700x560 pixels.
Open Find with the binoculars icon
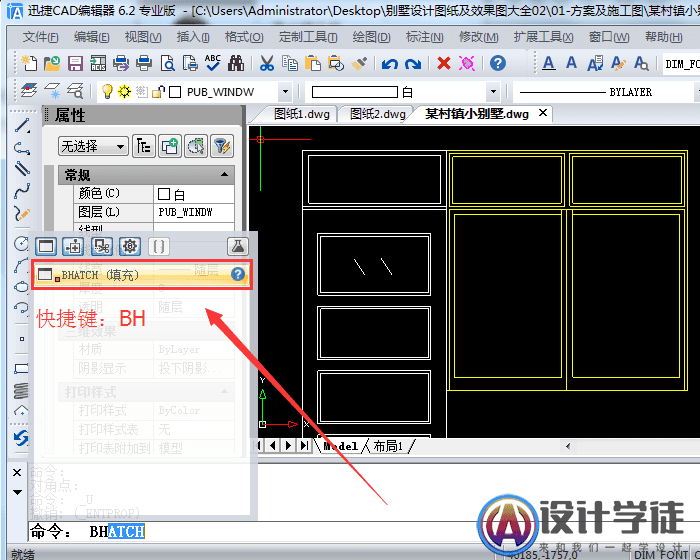click(236, 63)
